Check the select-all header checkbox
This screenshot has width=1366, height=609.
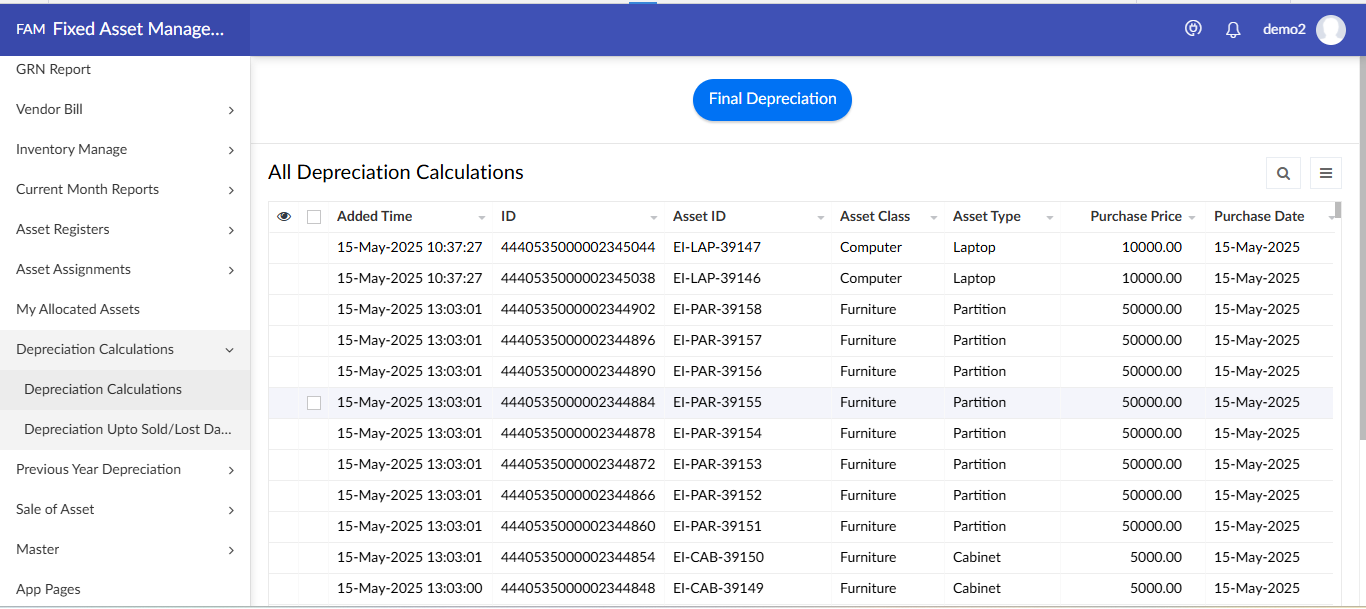point(314,216)
